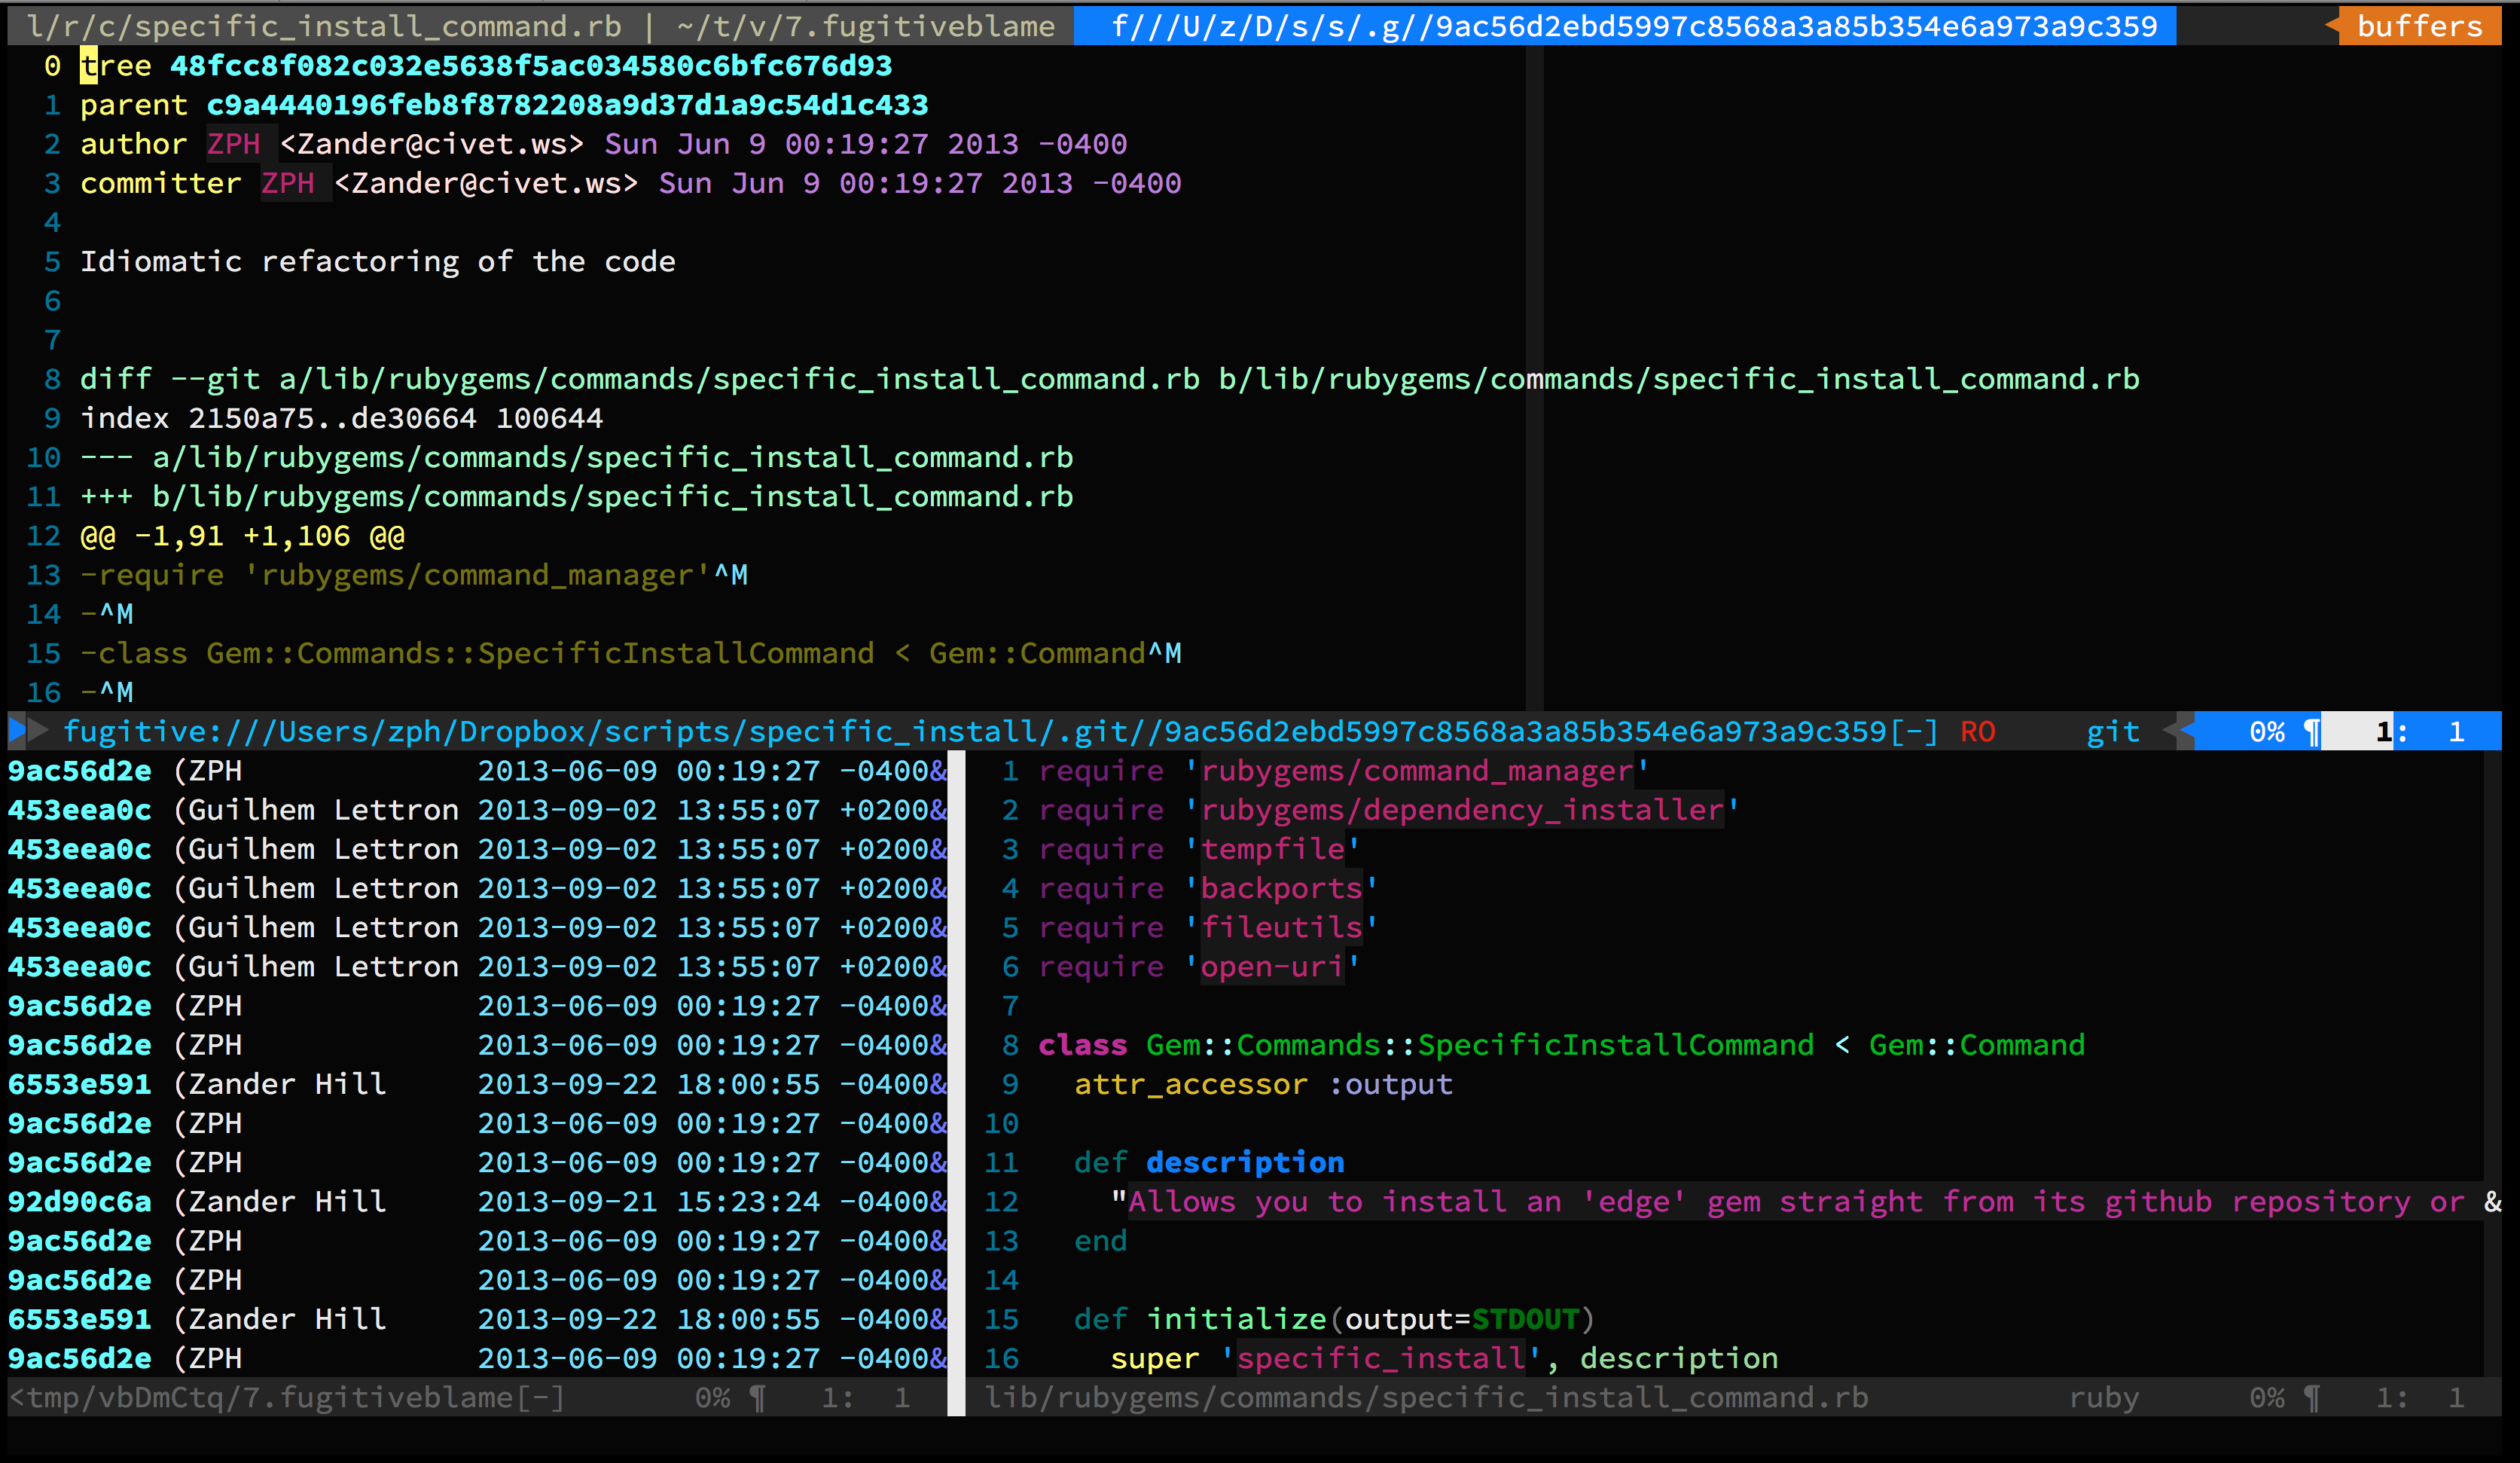Open the '--- a/lib/rubygems' file path
Viewport: 2520px width, 1463px height.
(576, 458)
